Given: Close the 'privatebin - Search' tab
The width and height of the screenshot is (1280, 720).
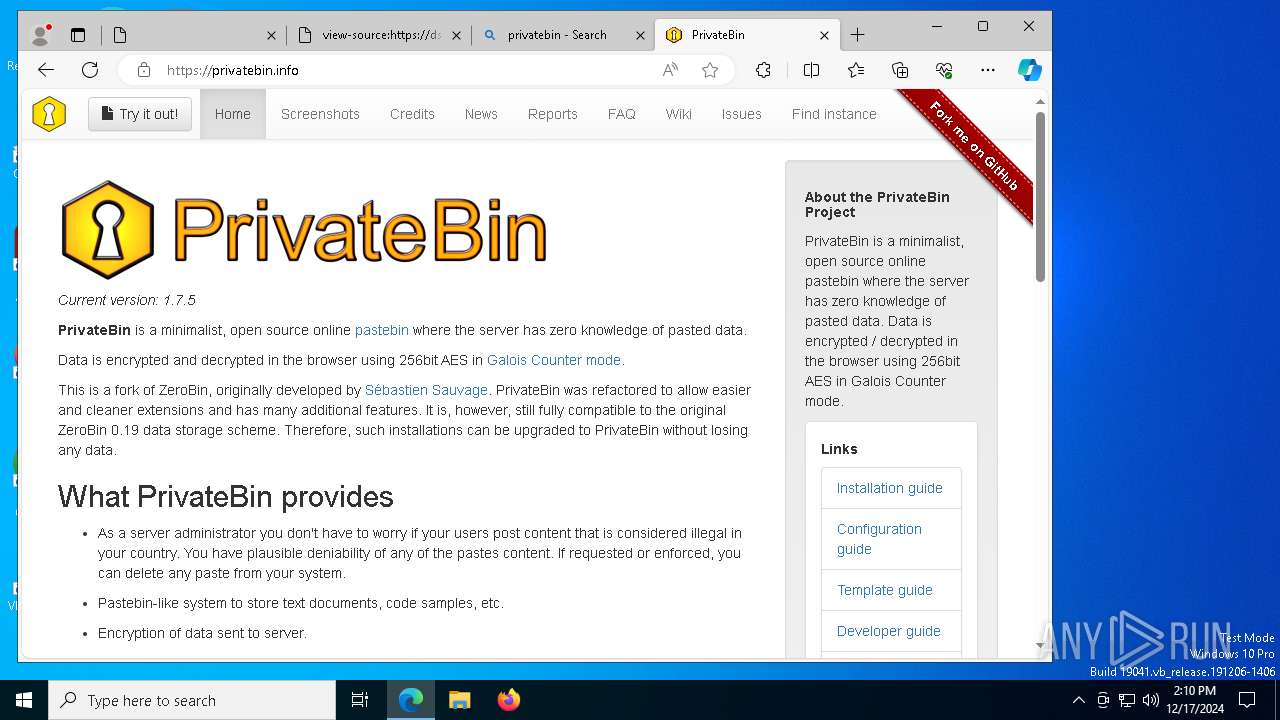Looking at the screenshot, I should (641, 35).
